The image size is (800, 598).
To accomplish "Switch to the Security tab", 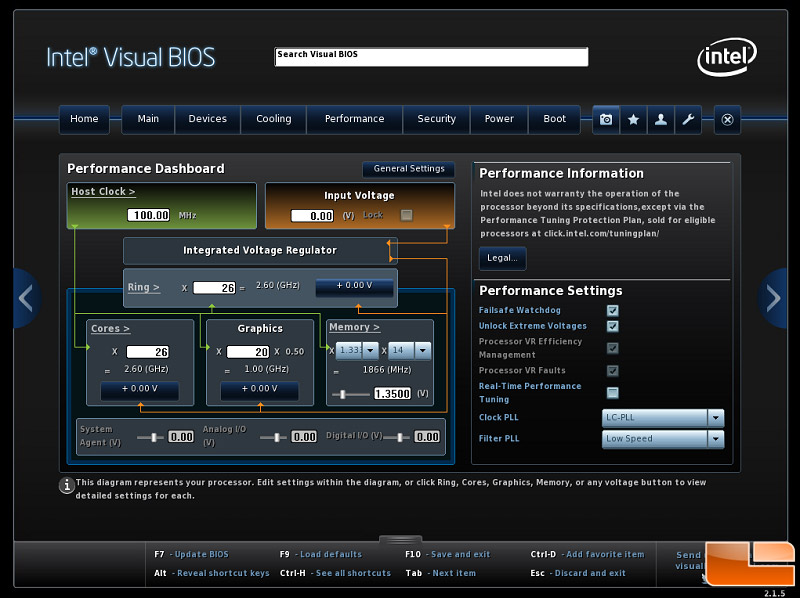I will click(x=436, y=119).
